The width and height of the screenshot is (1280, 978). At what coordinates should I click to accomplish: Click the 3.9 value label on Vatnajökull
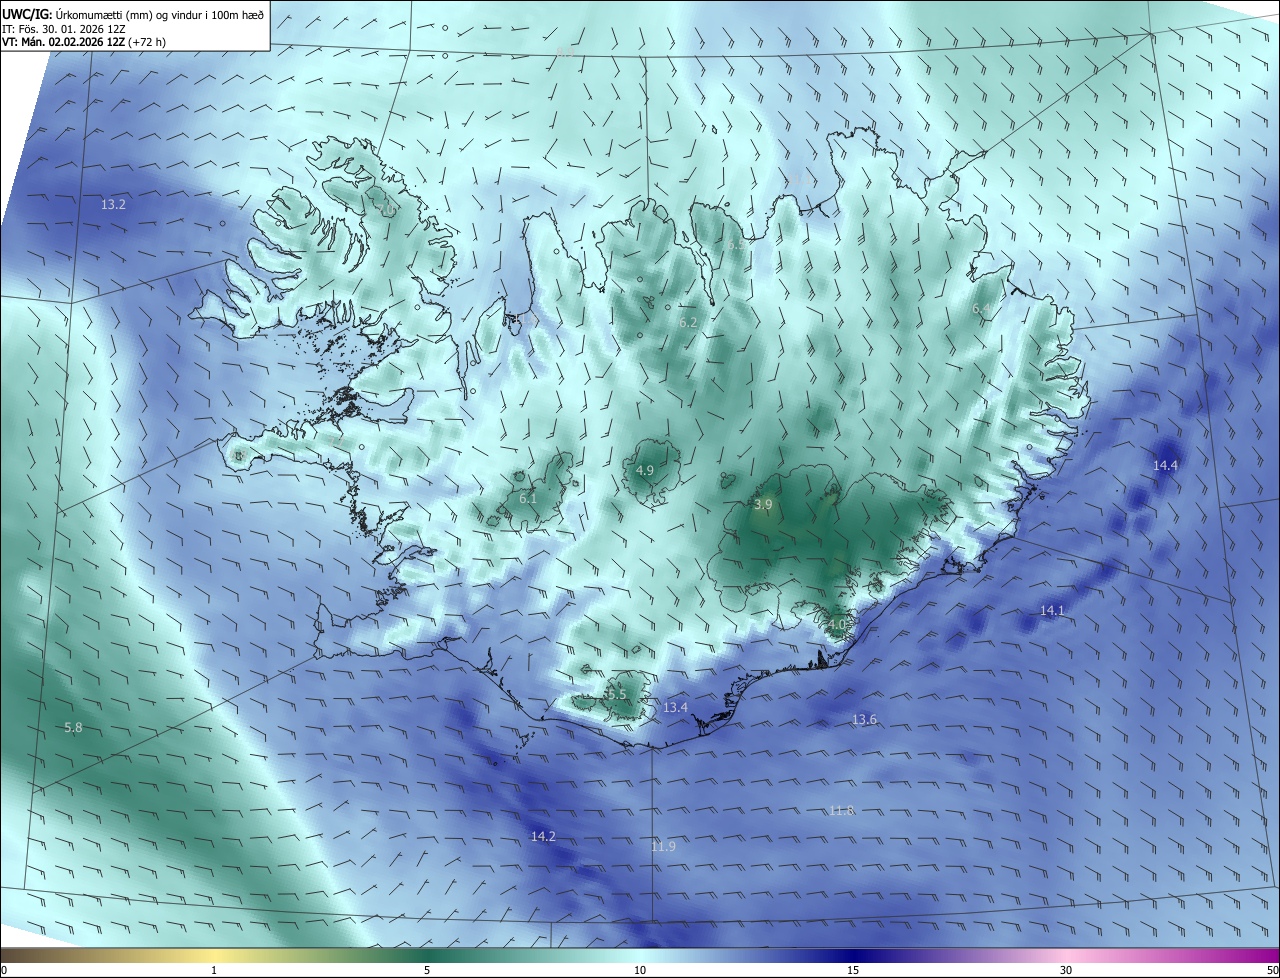[763, 505]
